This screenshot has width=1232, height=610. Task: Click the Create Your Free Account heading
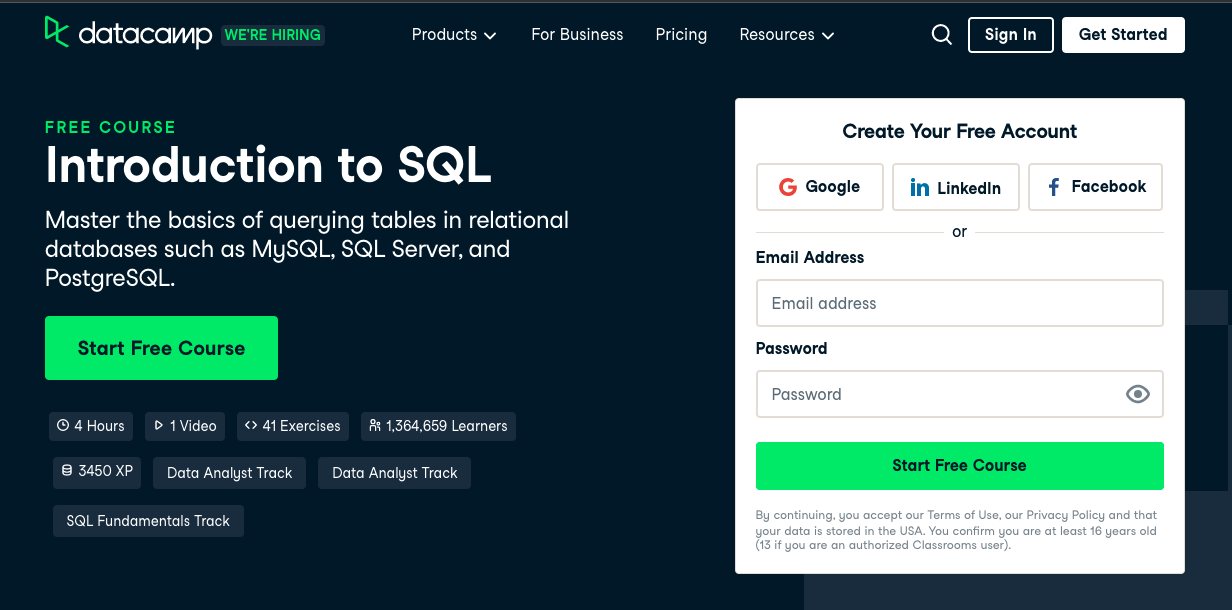tap(960, 131)
